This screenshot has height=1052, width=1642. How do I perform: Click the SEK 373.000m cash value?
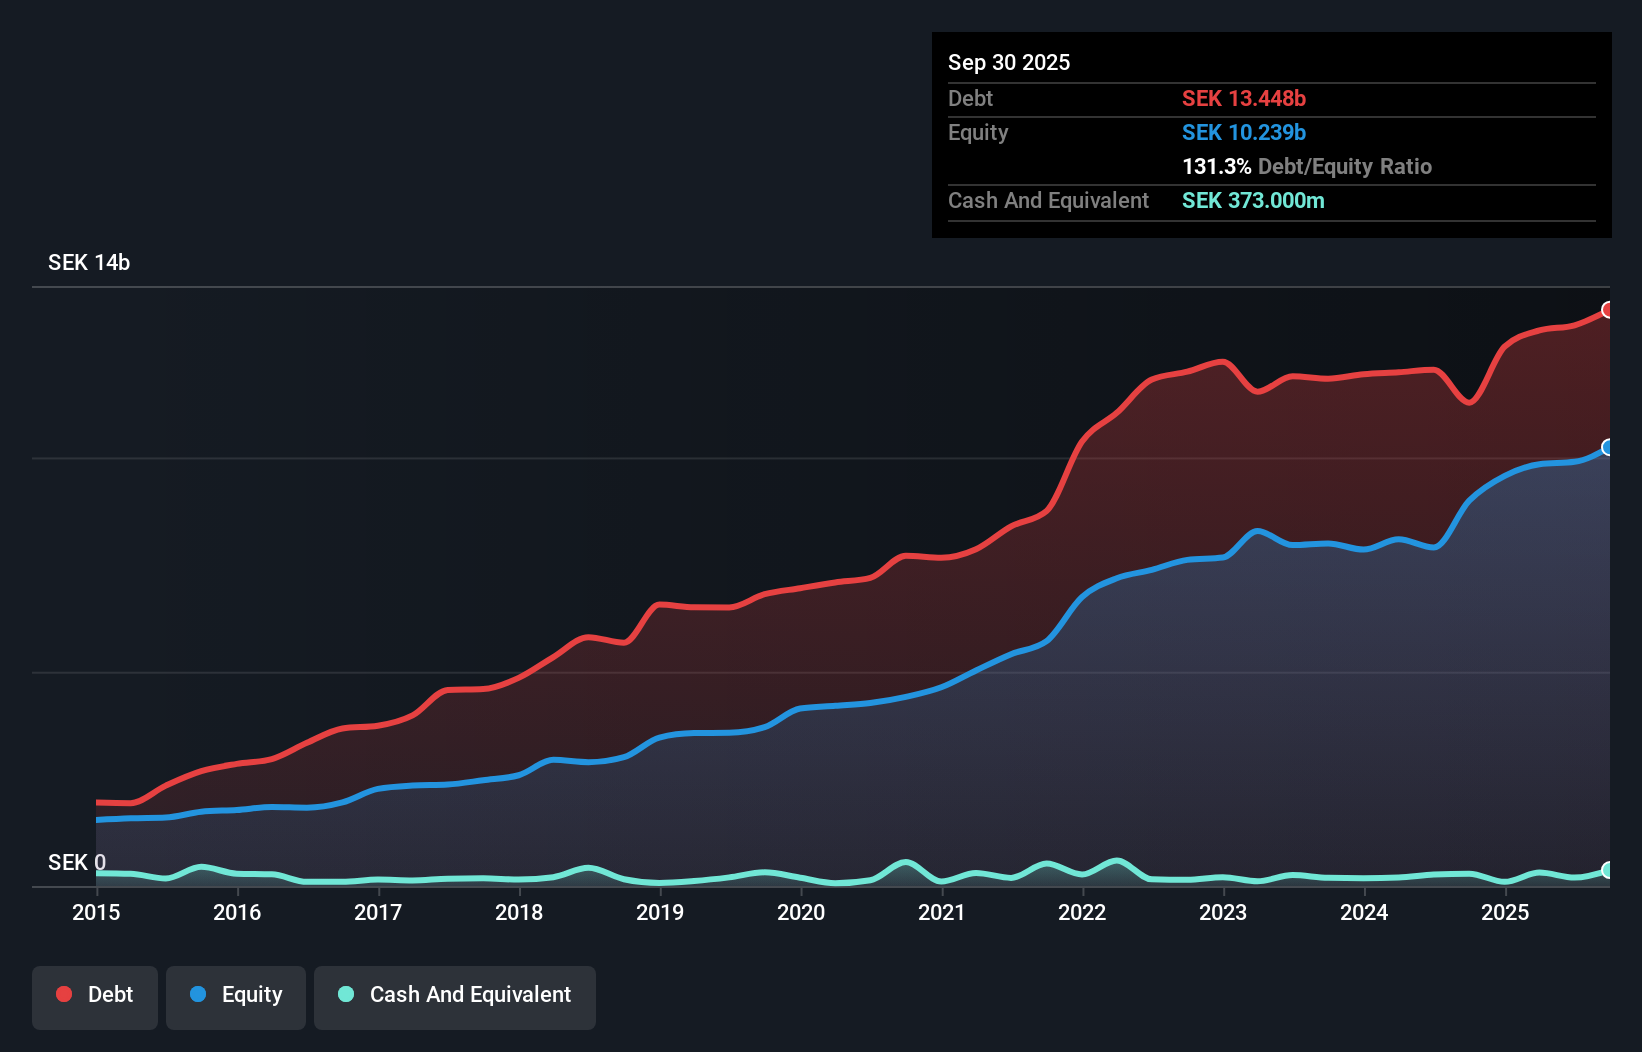tap(1253, 201)
